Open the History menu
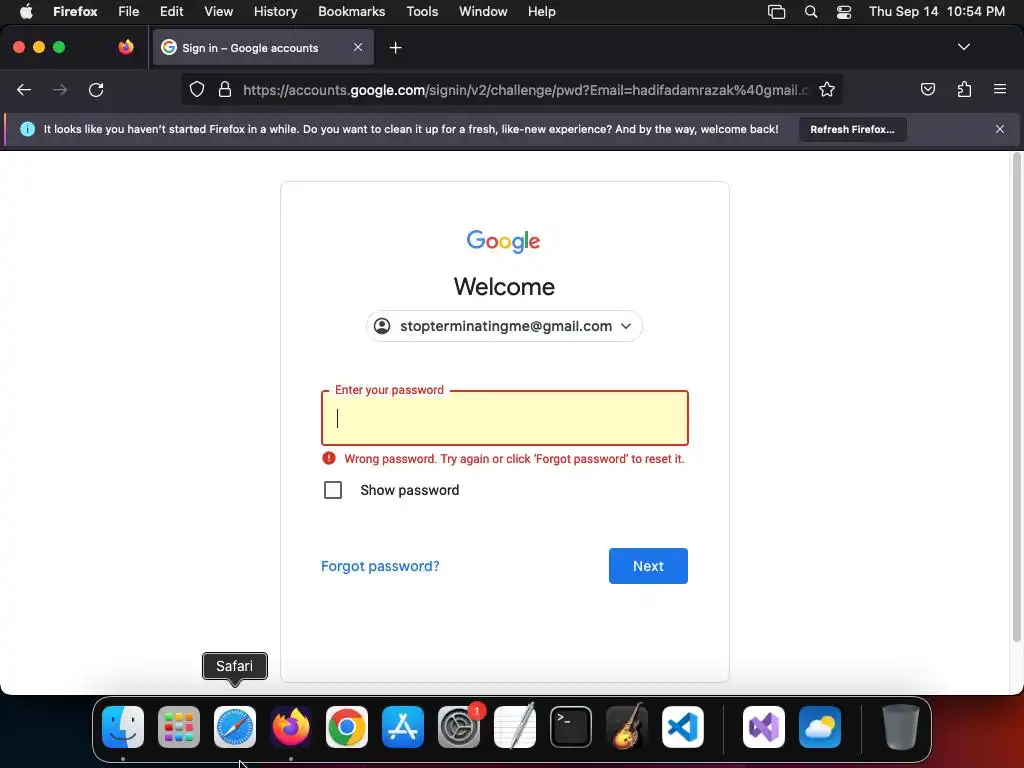 [x=276, y=11]
